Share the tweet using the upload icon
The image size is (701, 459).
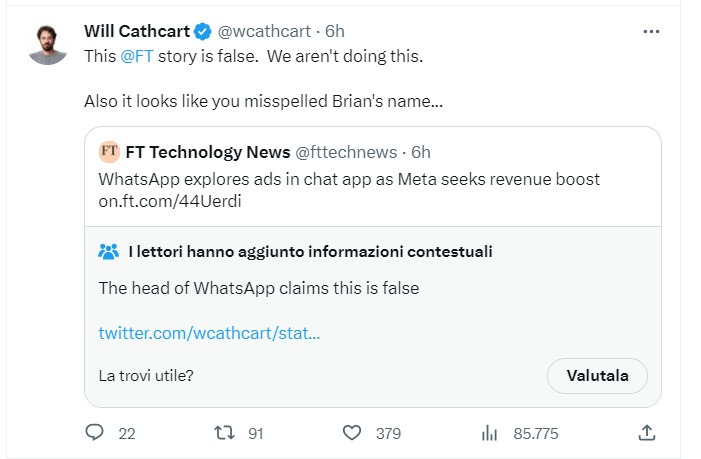(x=647, y=433)
